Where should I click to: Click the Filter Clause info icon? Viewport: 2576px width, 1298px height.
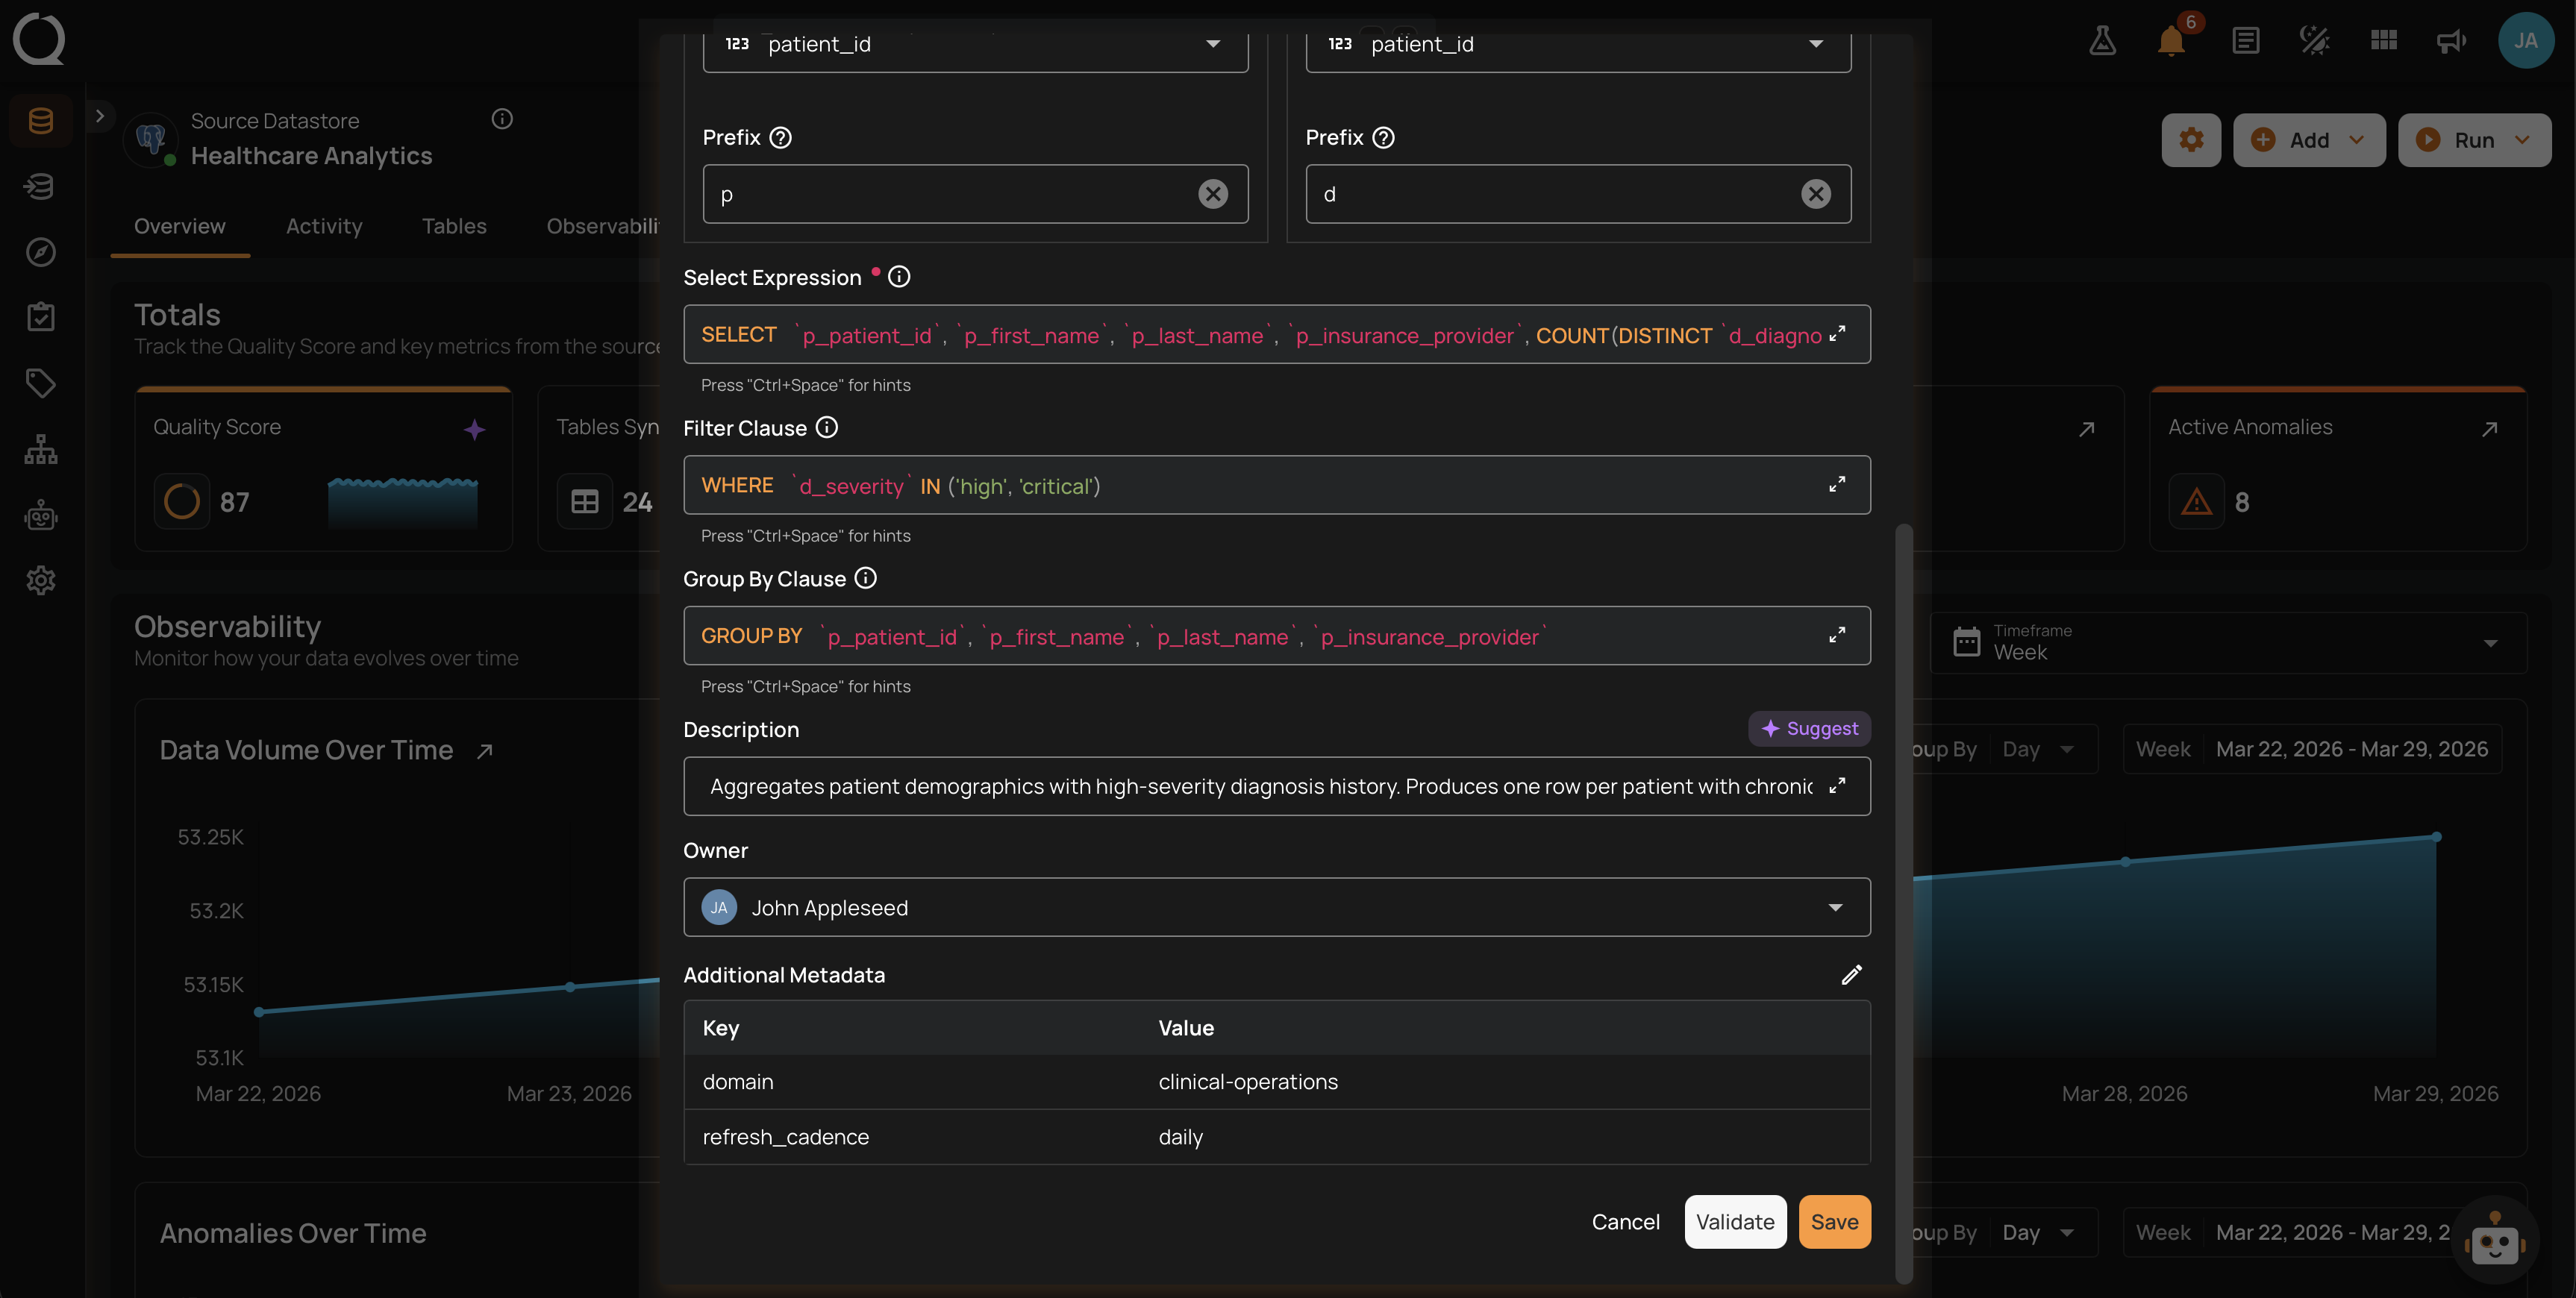point(826,428)
